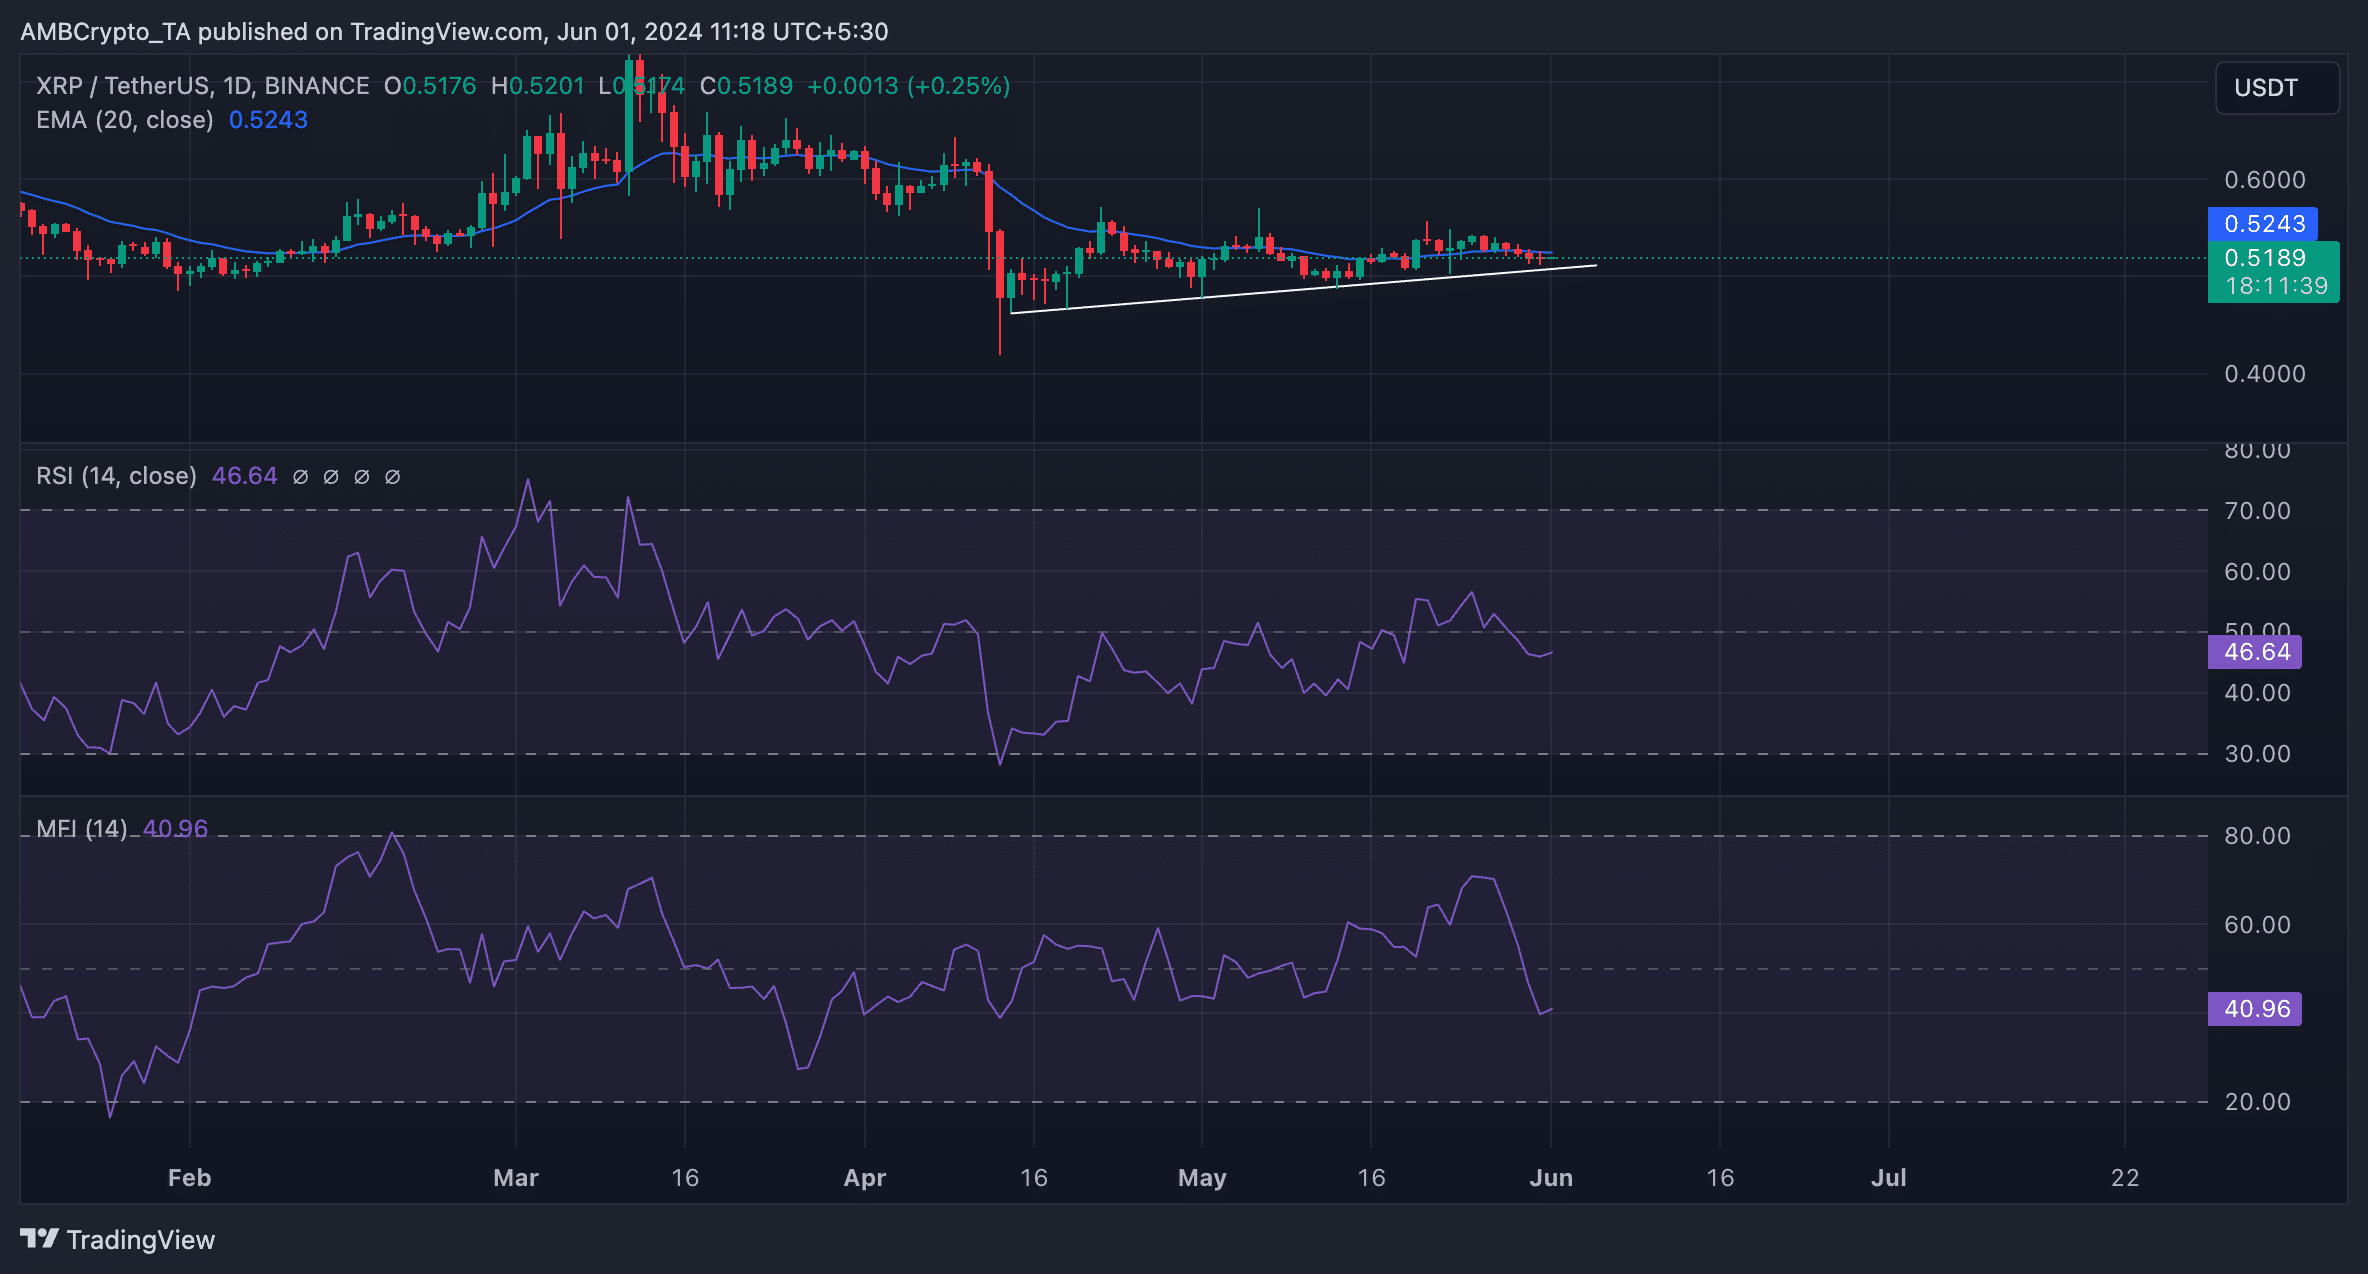
Task: Click the Jun date label on time axis
Action: coord(1551,1178)
